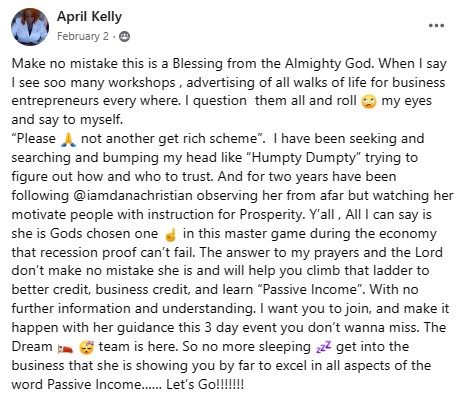The image size is (461, 403).
Task: Click the bed emoji after Dream
Action: [65, 348]
